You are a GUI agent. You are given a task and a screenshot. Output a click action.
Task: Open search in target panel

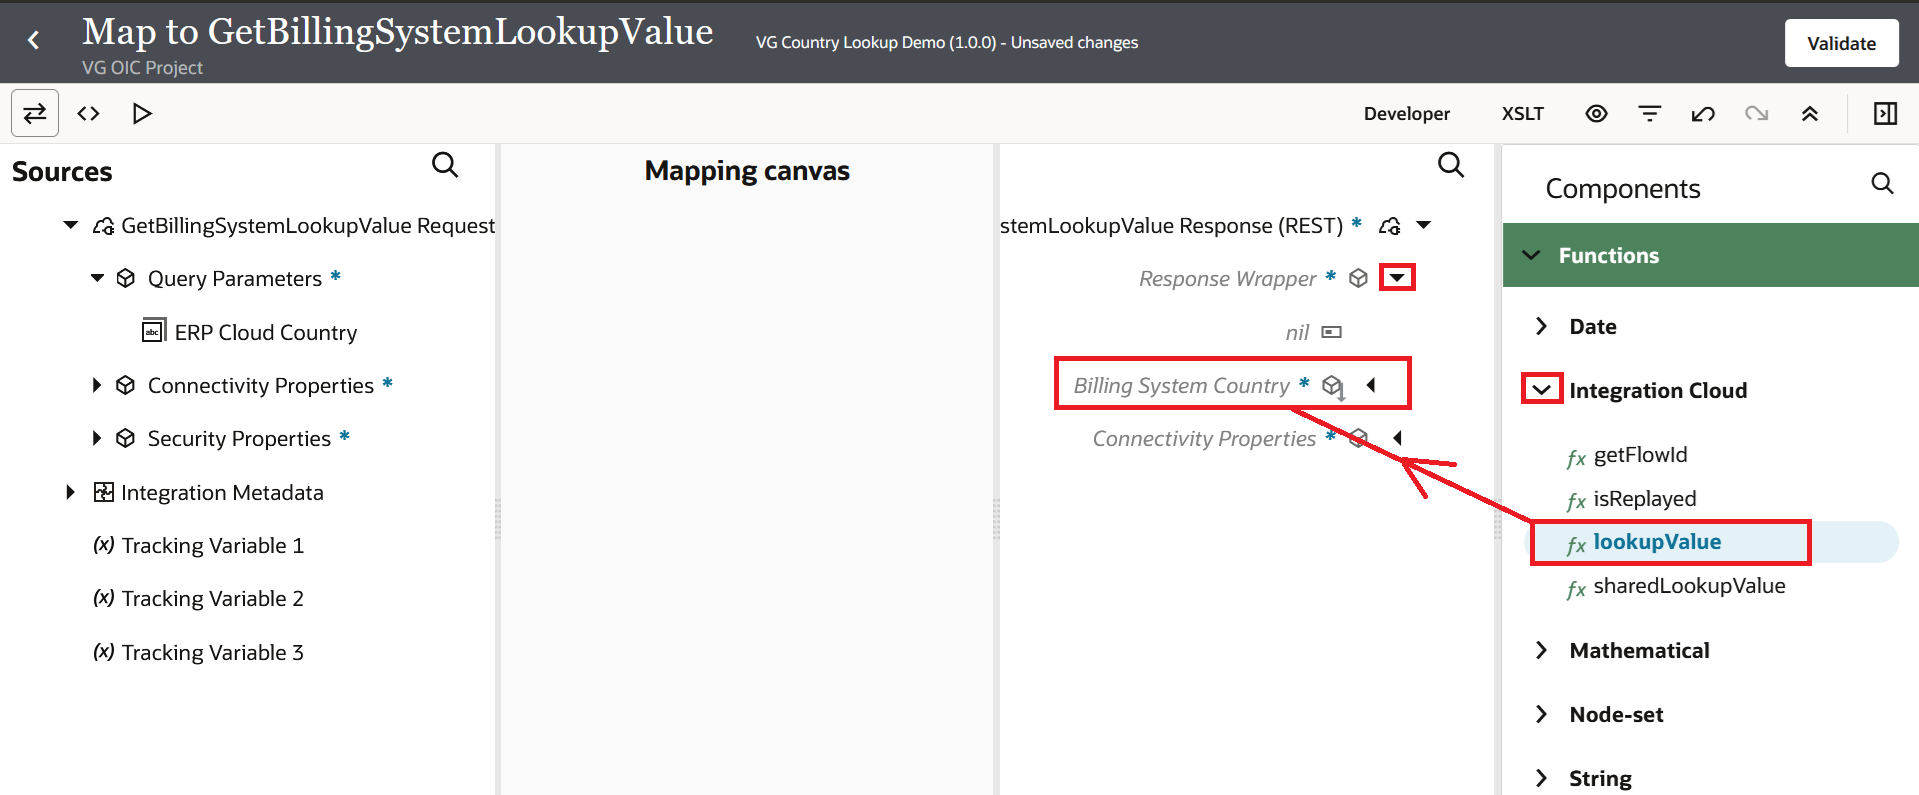point(1450,165)
